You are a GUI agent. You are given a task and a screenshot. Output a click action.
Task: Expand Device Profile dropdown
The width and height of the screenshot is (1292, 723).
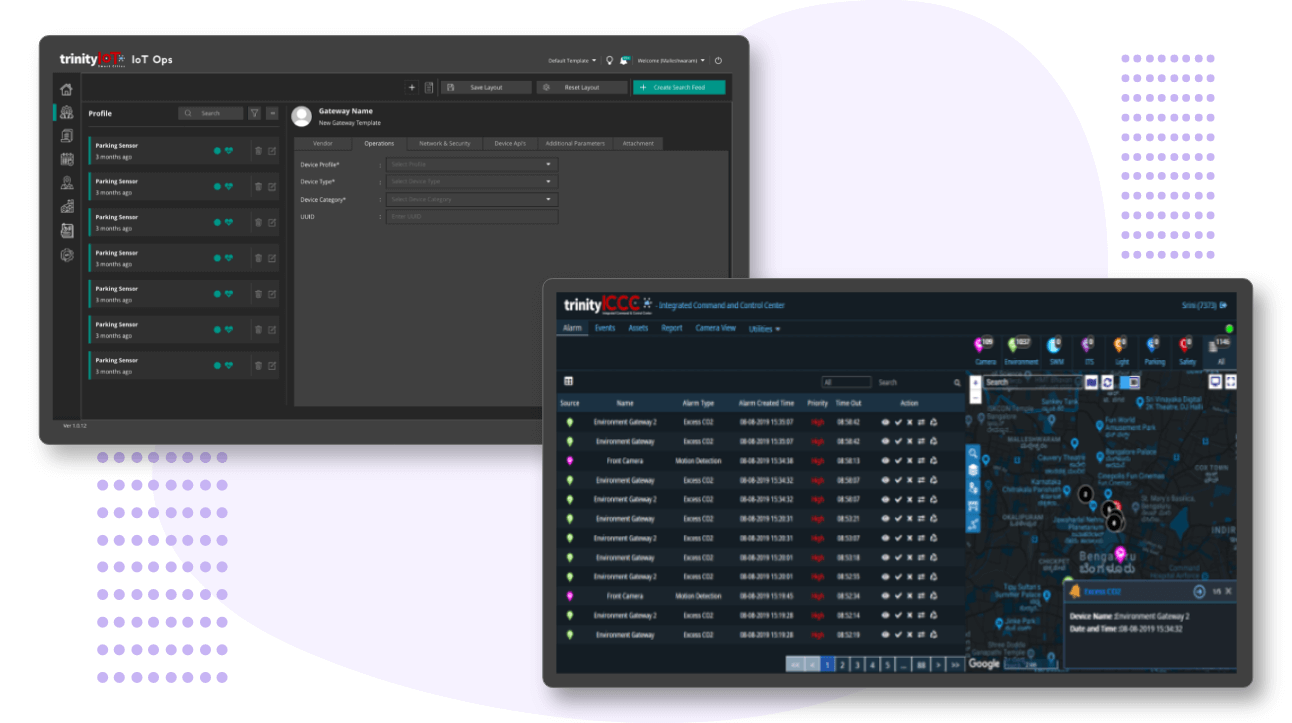click(472, 164)
